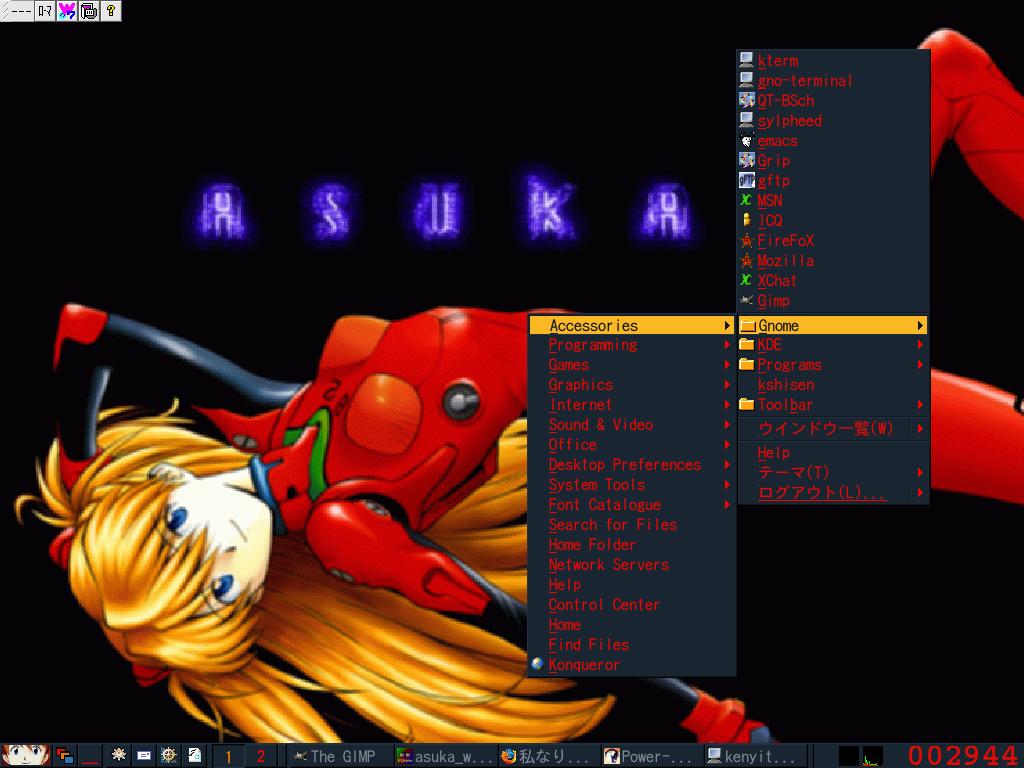1024x768 pixels.
Task: Activate The GIMP taskbar window button
Action: (338, 756)
